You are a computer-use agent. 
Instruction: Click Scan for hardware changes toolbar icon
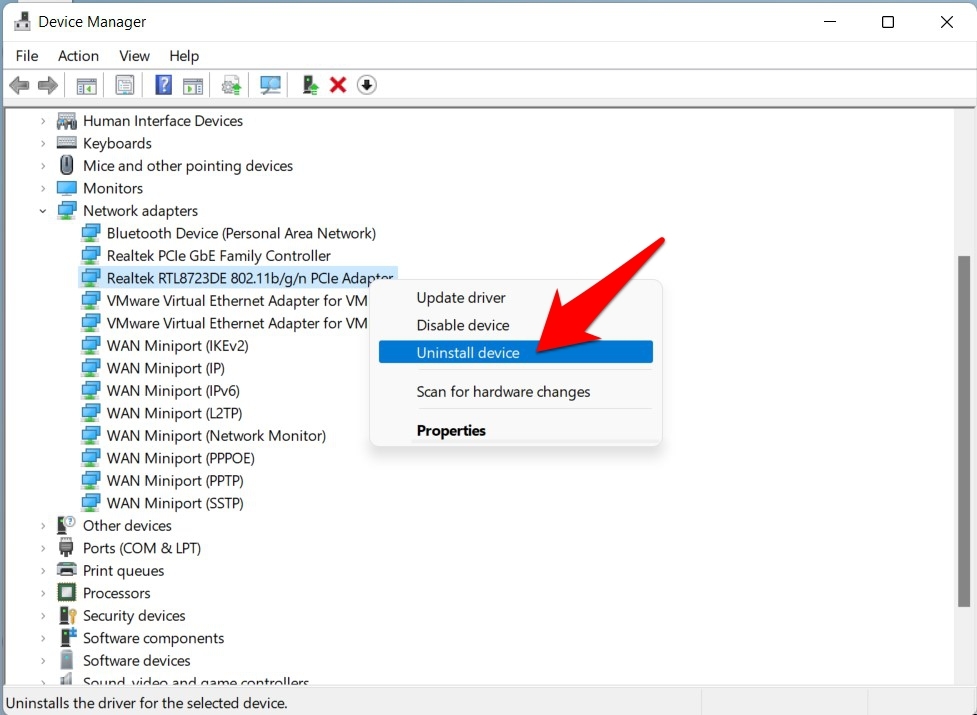tap(270, 85)
